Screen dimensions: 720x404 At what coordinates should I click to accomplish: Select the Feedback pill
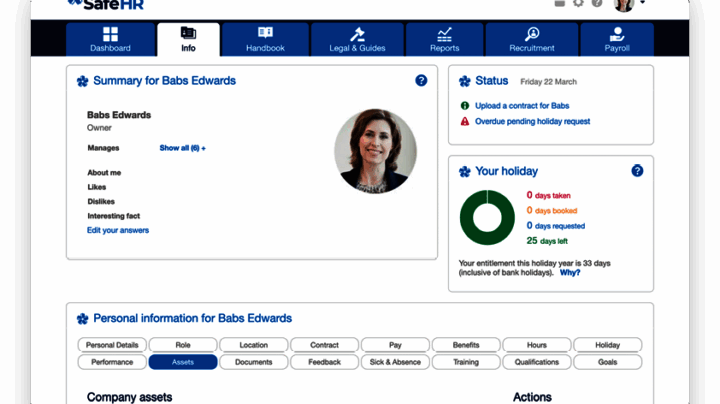(x=324, y=362)
